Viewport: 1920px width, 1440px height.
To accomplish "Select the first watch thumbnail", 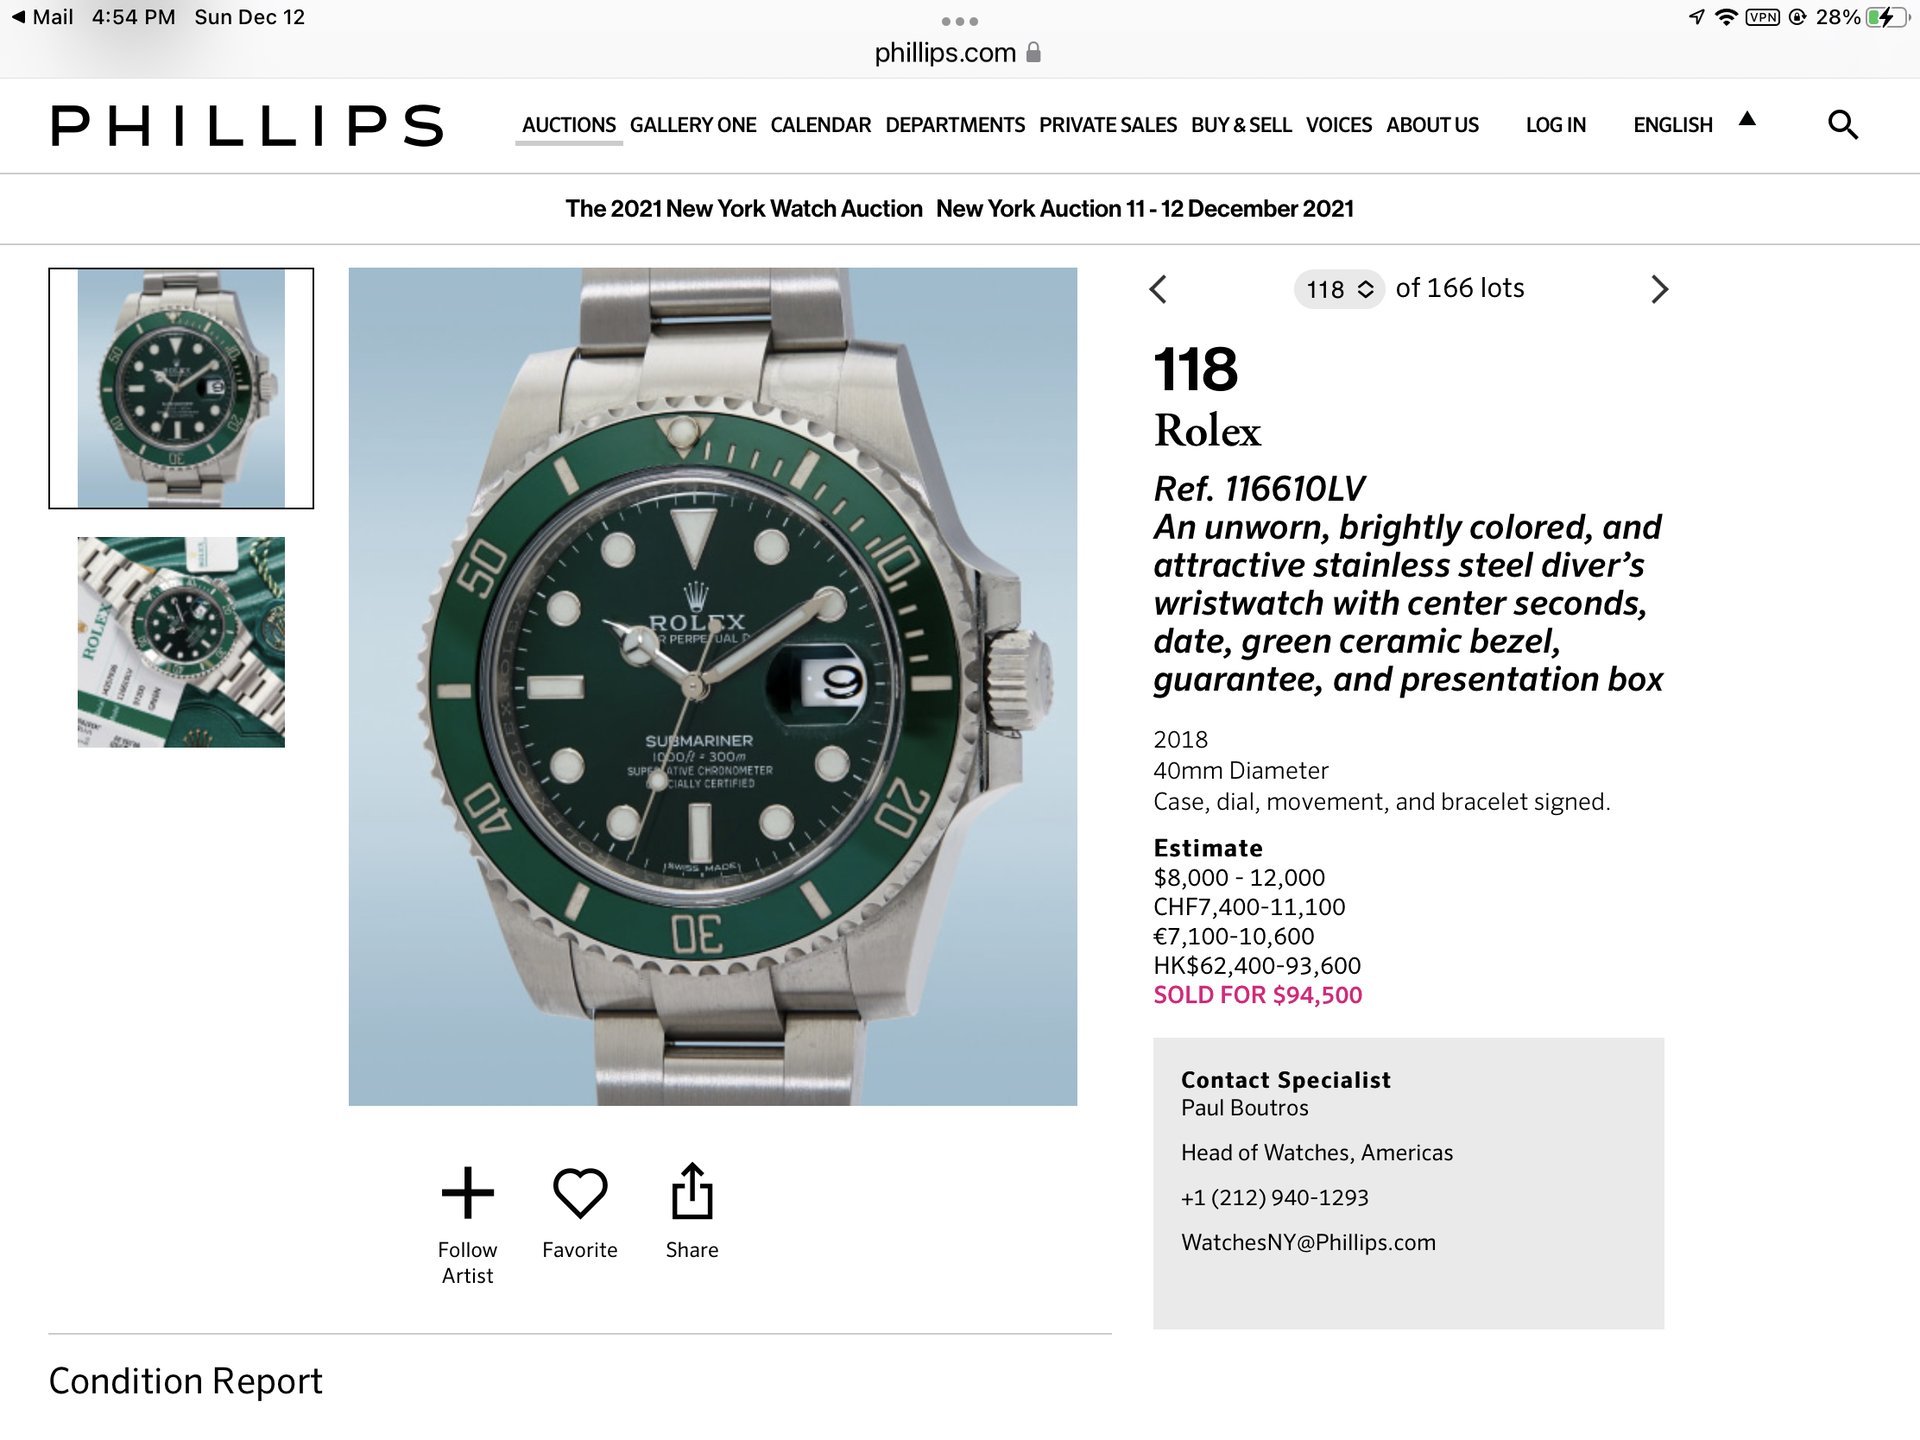I will (181, 388).
